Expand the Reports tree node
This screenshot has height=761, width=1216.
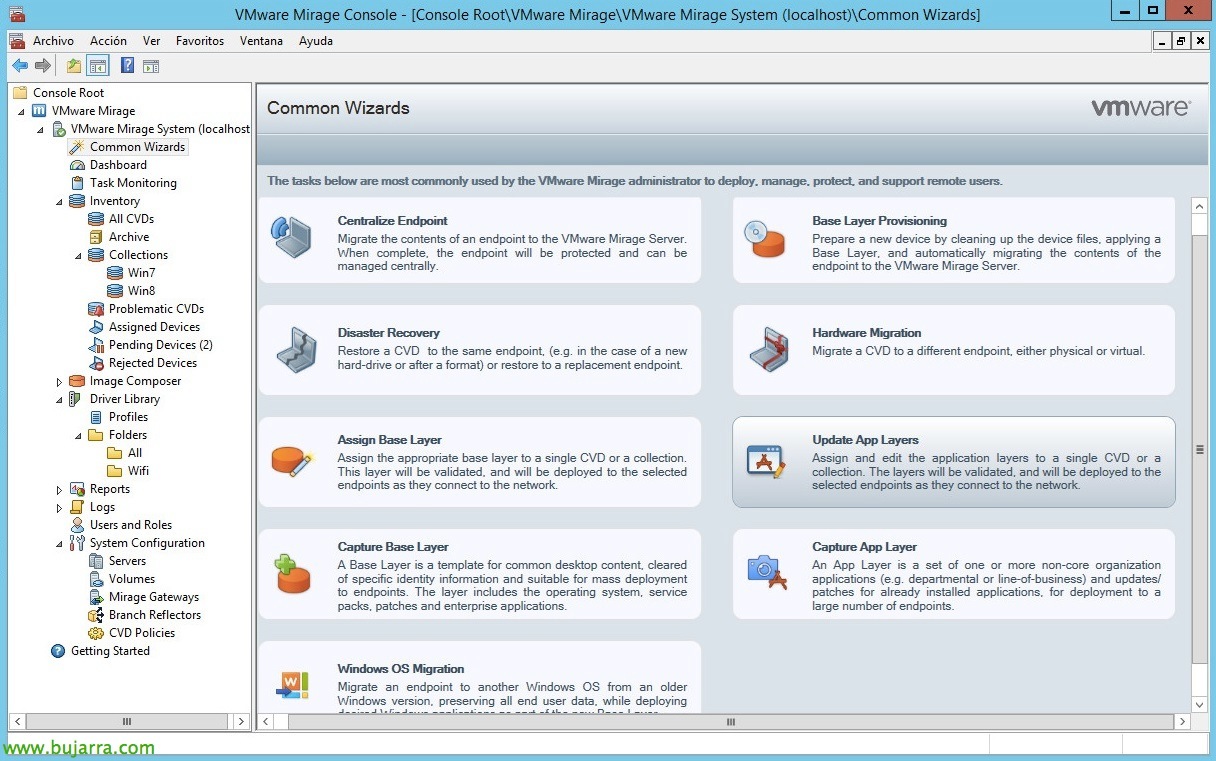point(60,489)
